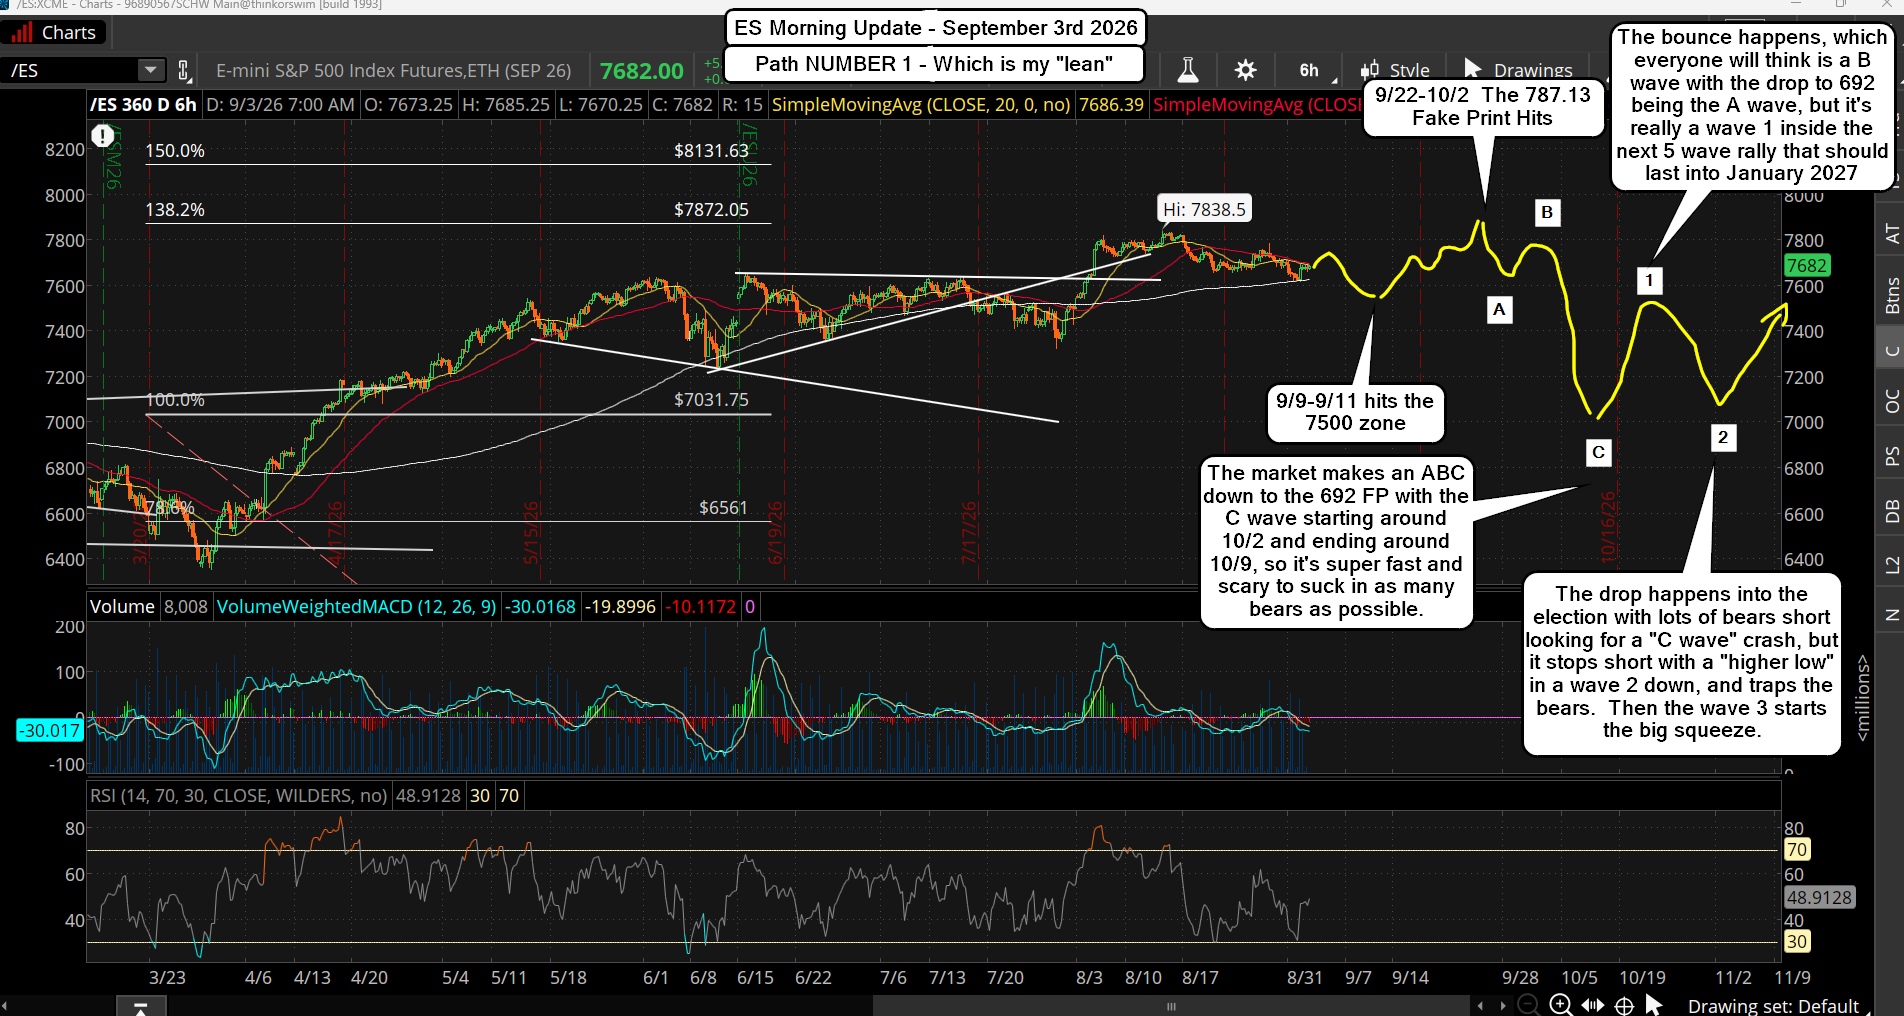
Task: Open the Drawing set: Default dropdown
Action: pyautogui.click(x=1773, y=1005)
